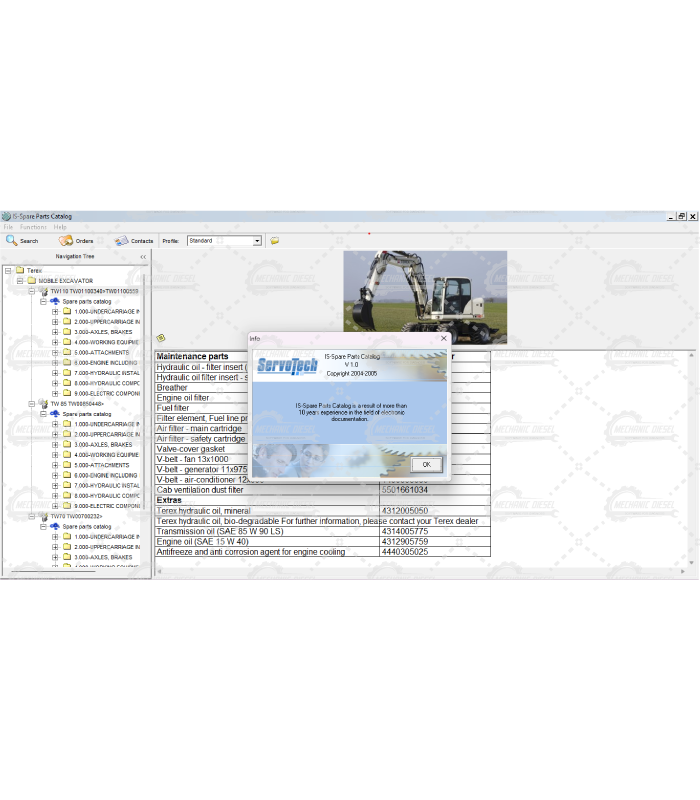The height and width of the screenshot is (800, 700).
Task: Click Spare parts catalog icon under TW 85
Action: 54,413
